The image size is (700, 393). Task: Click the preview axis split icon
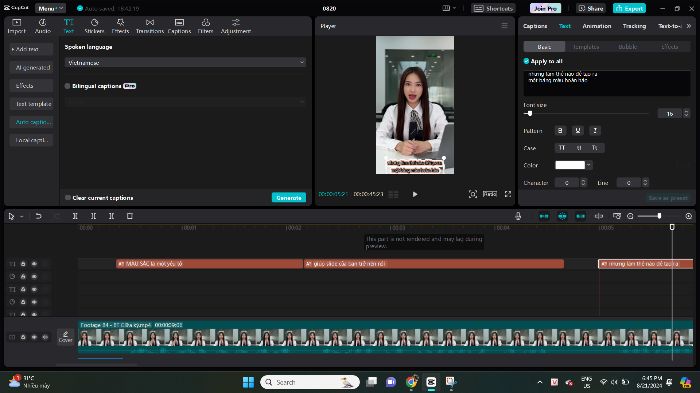[599, 216]
